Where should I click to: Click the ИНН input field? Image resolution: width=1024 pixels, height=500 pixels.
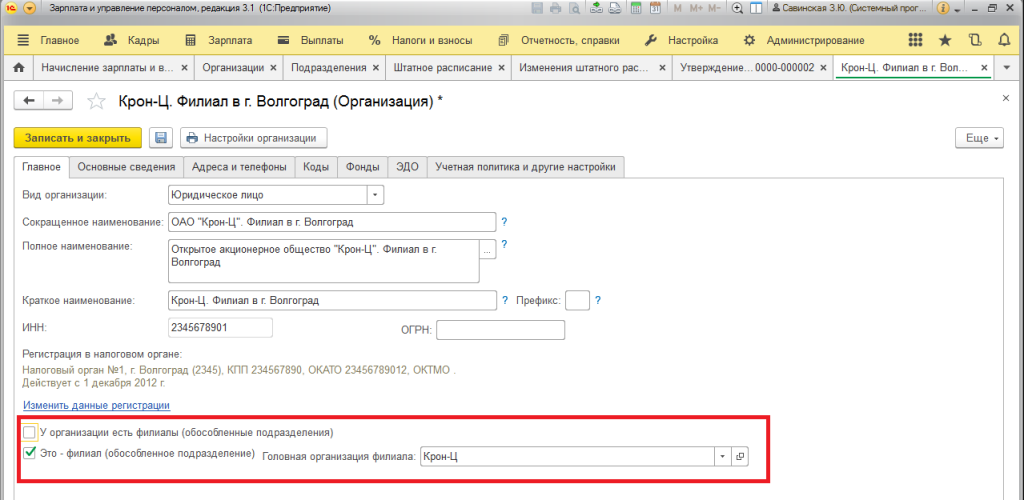(x=219, y=328)
